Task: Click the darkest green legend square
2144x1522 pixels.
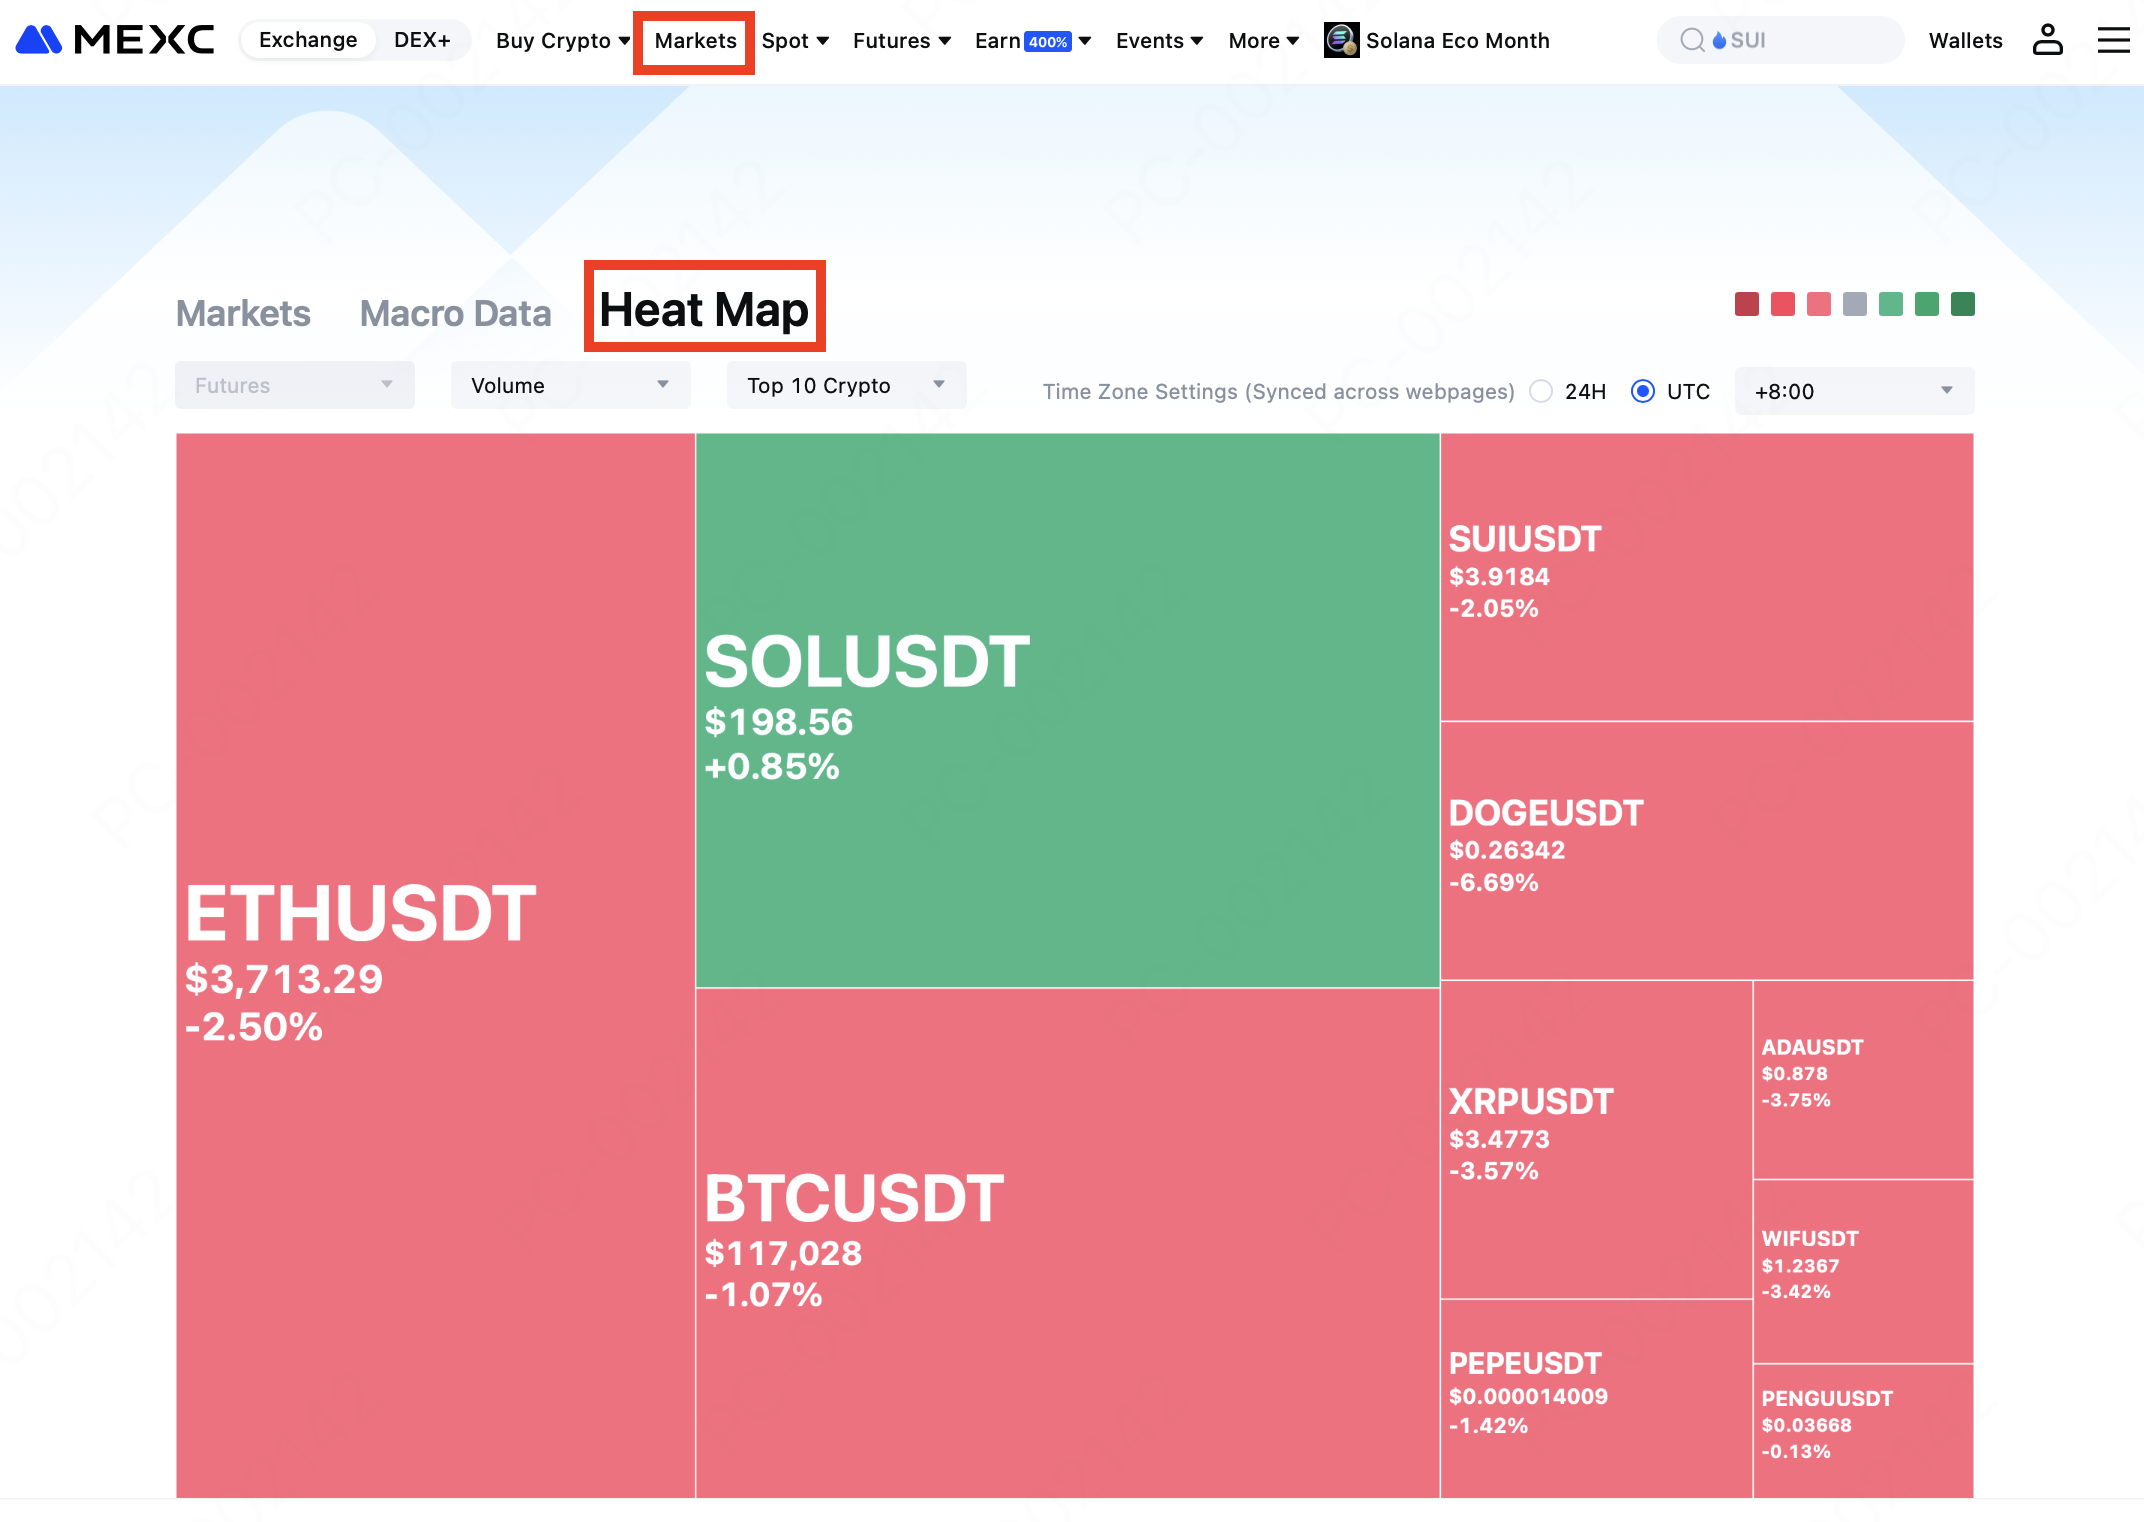Action: tap(1962, 304)
